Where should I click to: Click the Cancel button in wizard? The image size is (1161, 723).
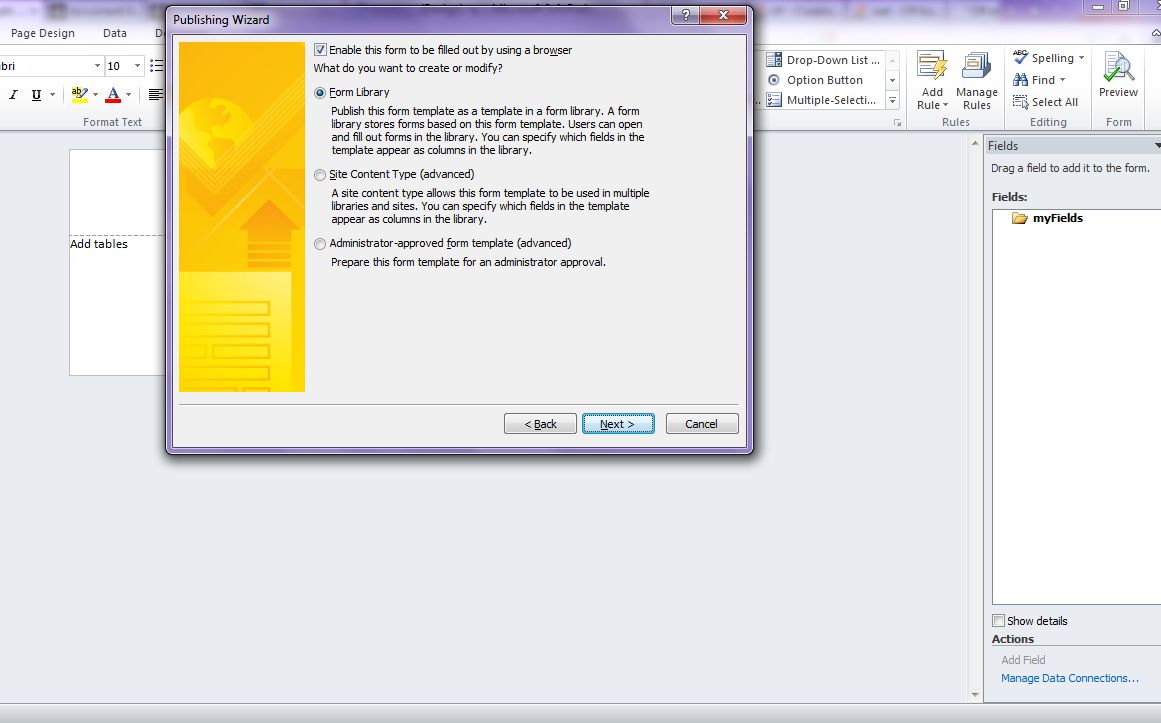pos(701,424)
